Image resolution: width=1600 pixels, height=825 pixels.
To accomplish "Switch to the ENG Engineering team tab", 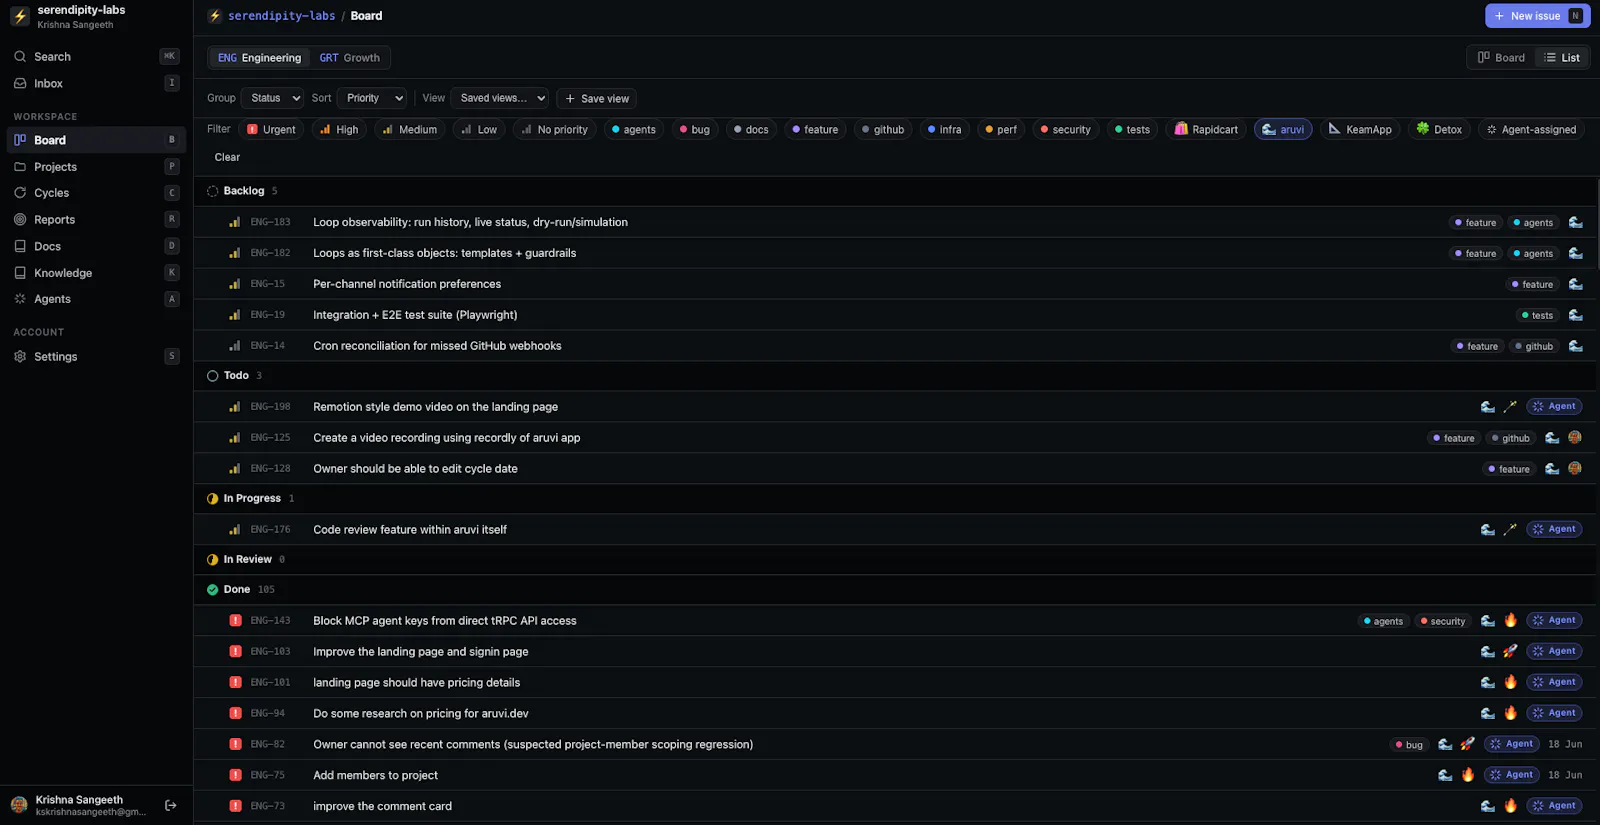I will [259, 58].
